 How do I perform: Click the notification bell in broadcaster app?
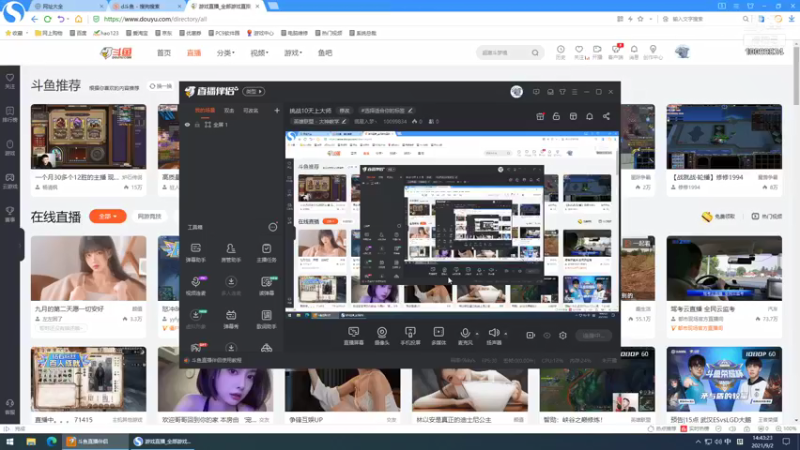point(589,116)
